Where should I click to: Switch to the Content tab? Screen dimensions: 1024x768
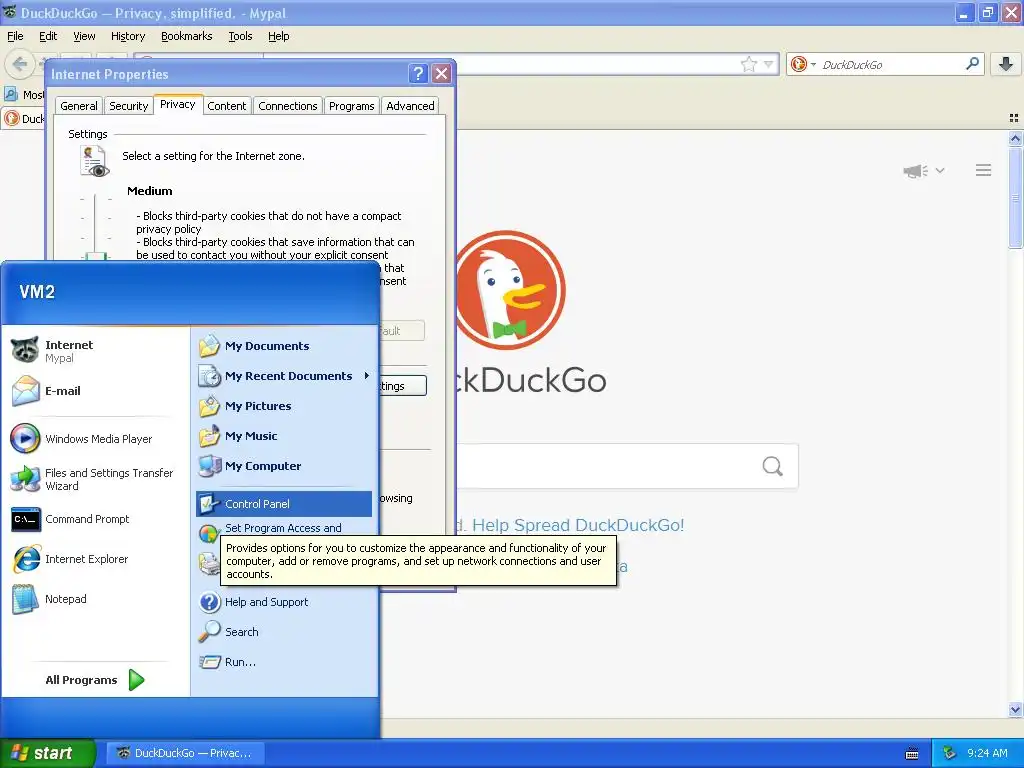[227, 106]
